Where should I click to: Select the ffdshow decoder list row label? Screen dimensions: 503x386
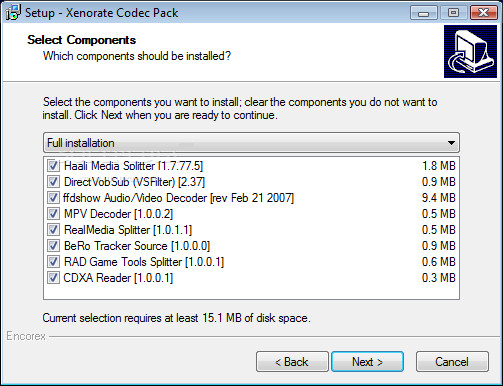click(178, 198)
